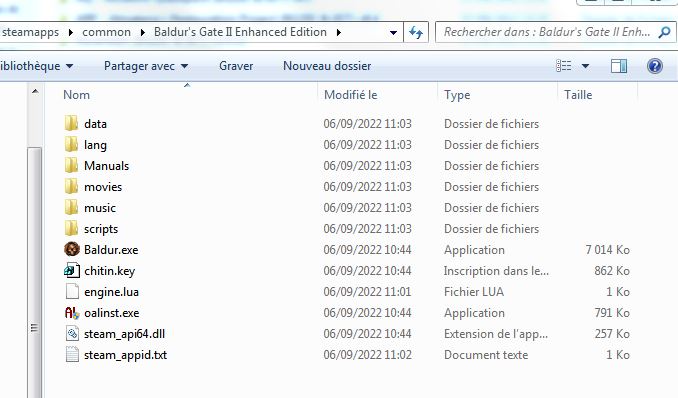Click the 257 Ko size value

[612, 334]
